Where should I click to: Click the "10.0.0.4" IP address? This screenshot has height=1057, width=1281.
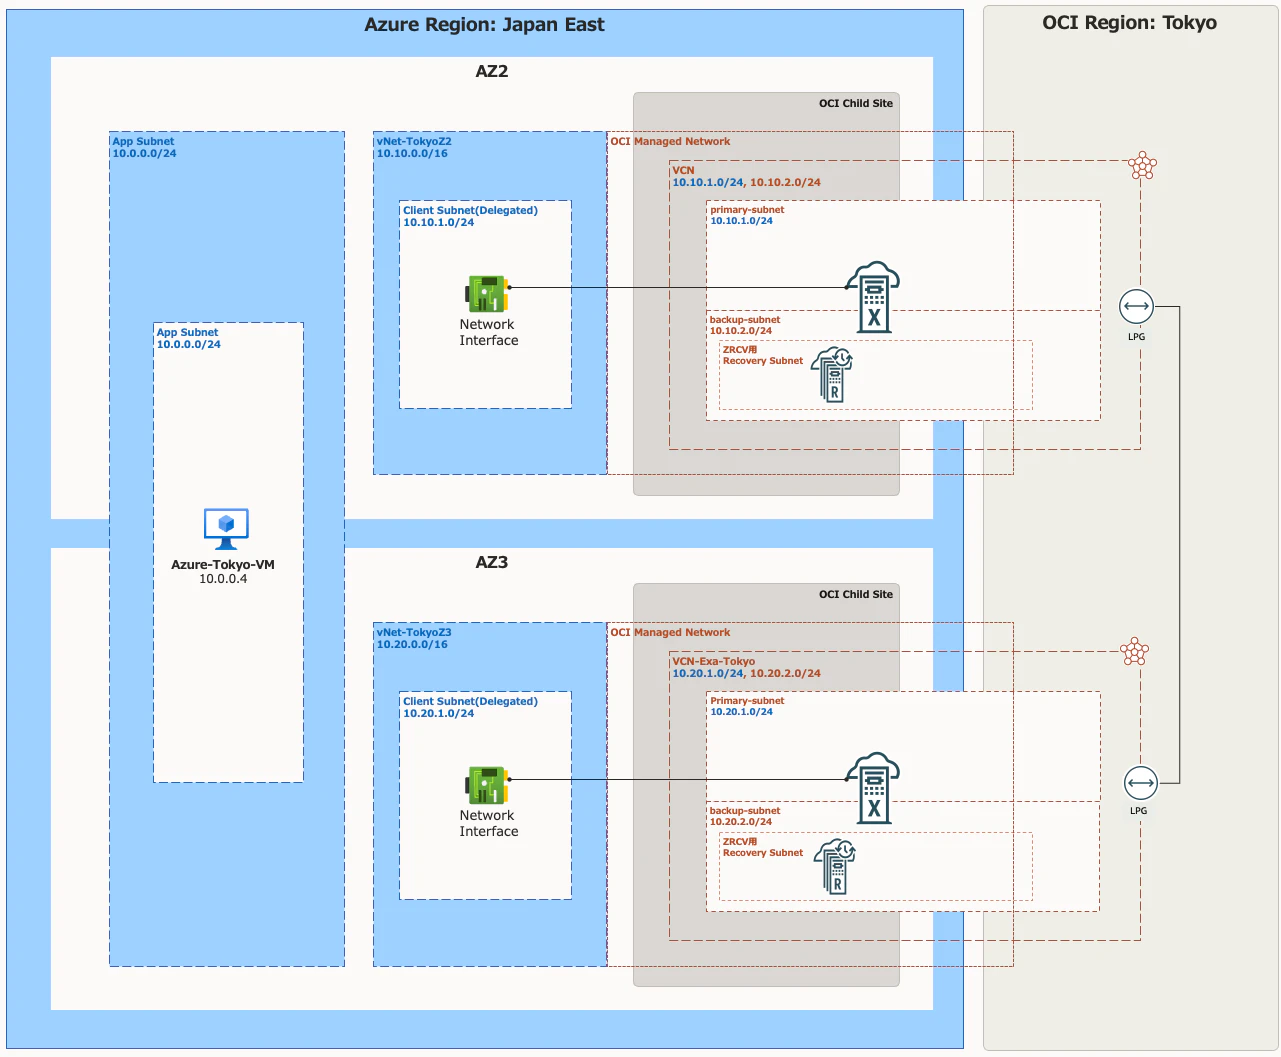point(223,579)
